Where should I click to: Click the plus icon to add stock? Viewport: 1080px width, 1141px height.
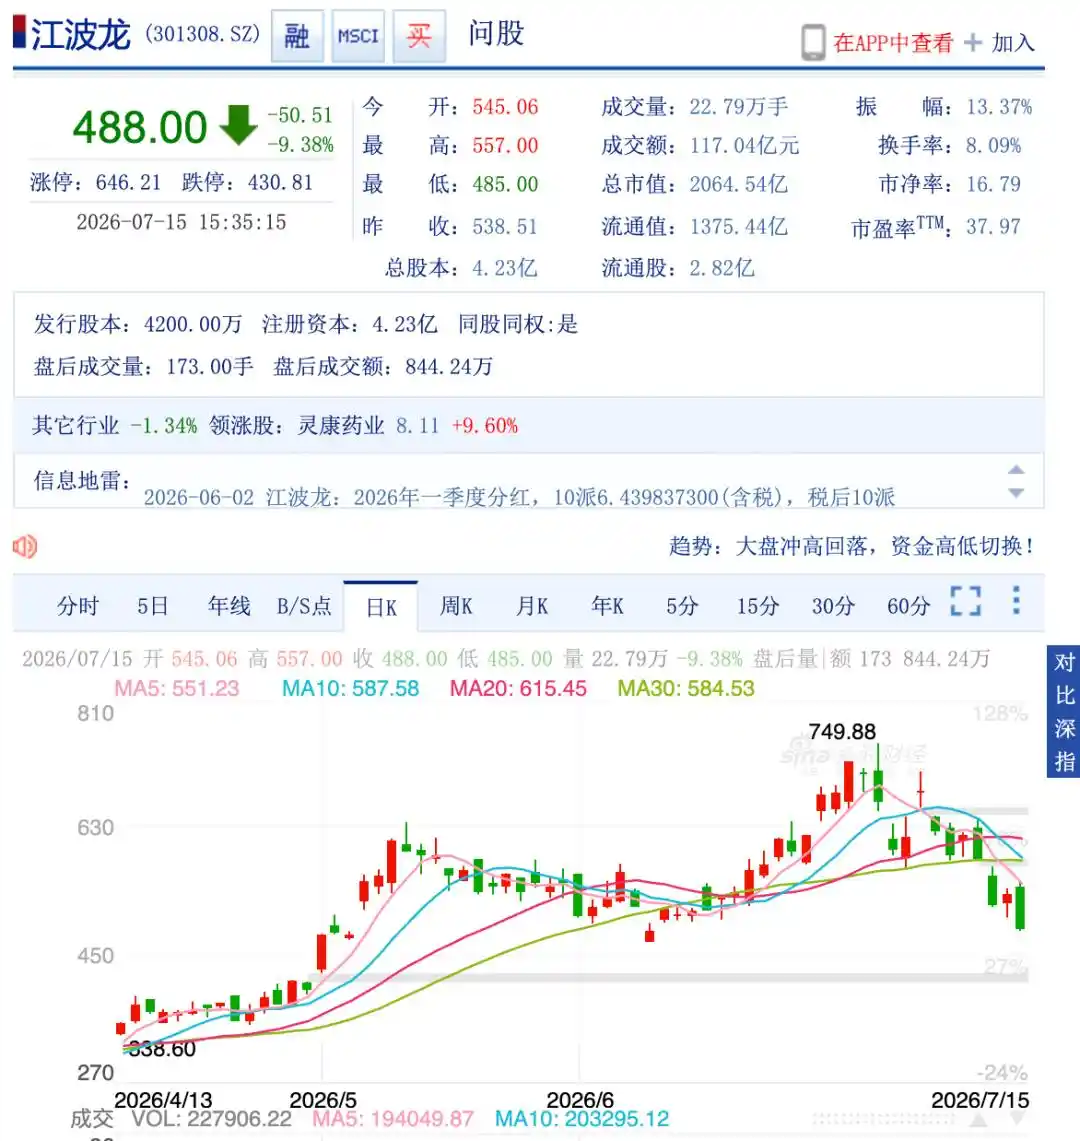[x=973, y=43]
